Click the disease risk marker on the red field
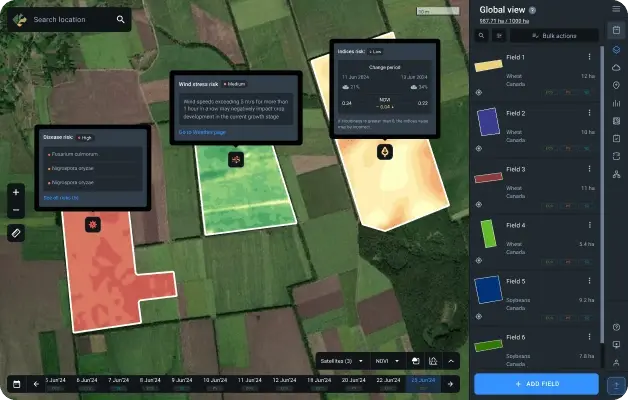628x400 pixels. point(93,224)
